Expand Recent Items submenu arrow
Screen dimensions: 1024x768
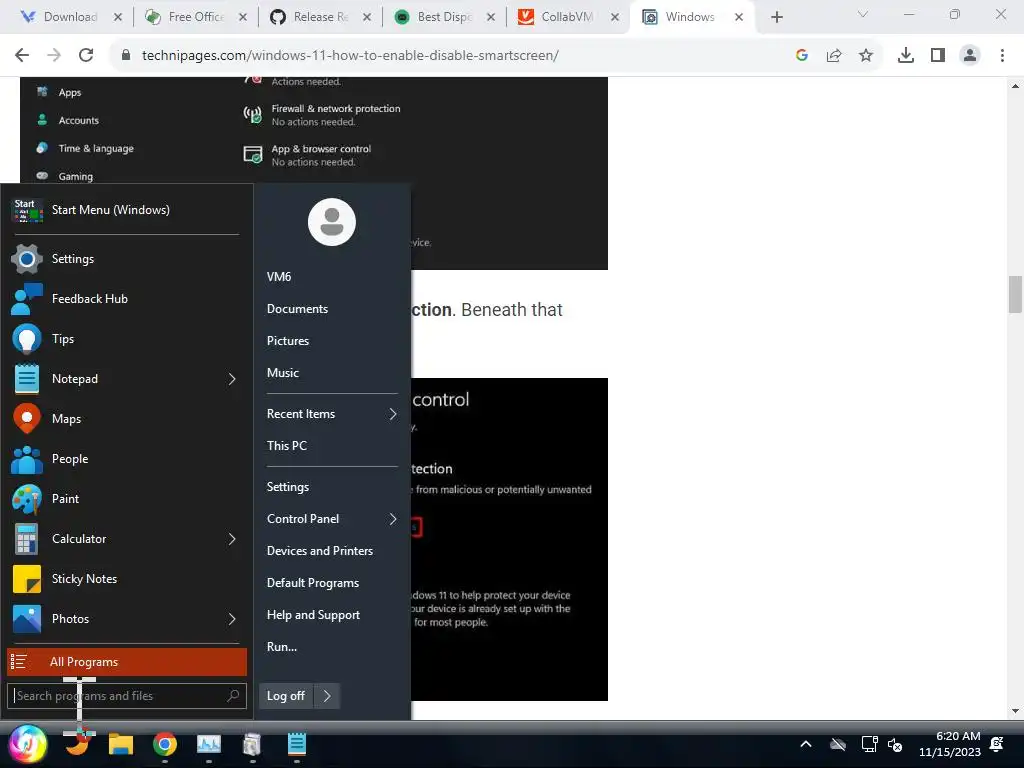(x=393, y=414)
